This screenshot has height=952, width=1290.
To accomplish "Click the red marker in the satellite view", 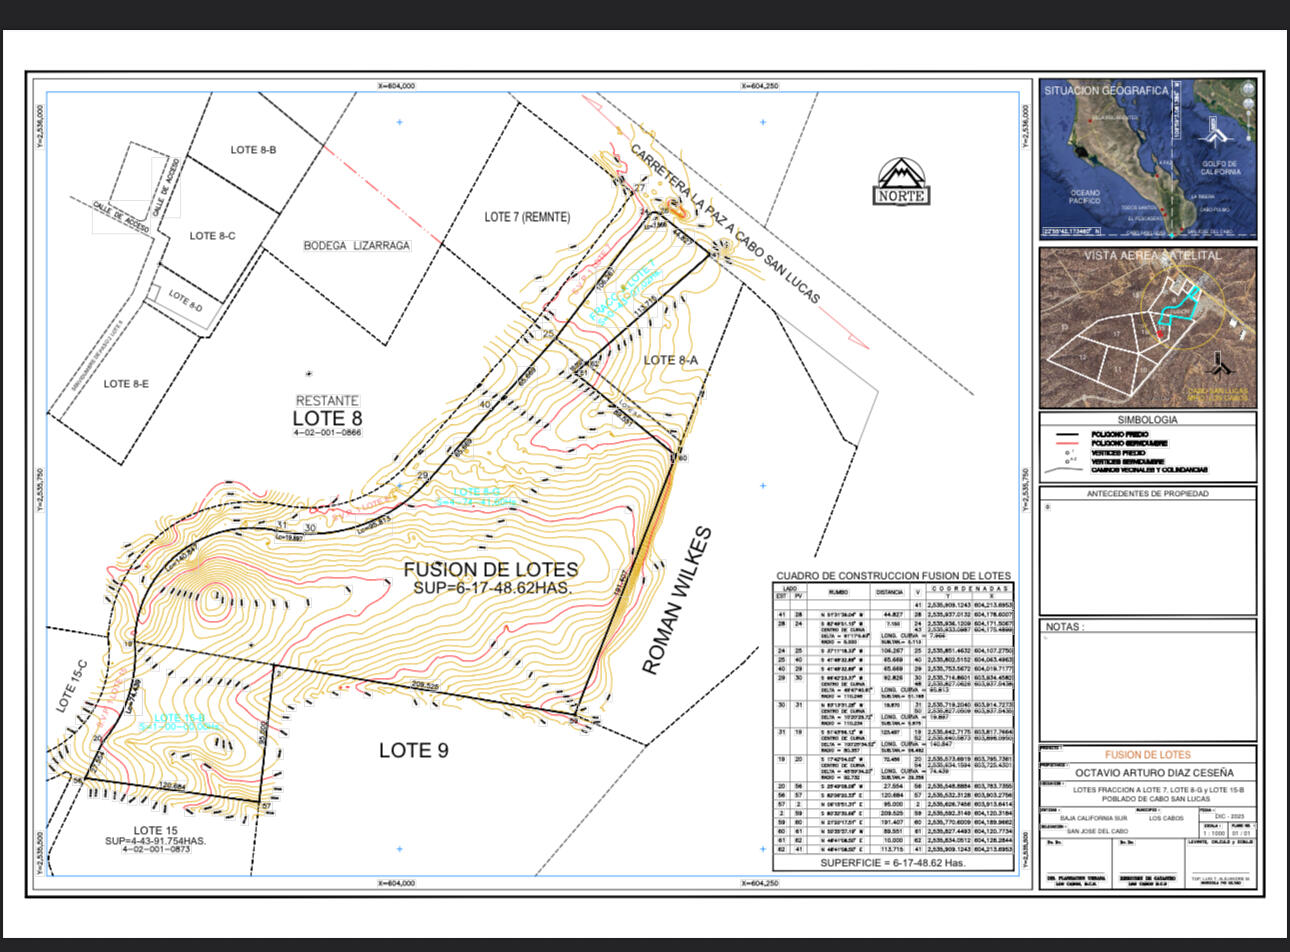I will tap(1160, 334).
